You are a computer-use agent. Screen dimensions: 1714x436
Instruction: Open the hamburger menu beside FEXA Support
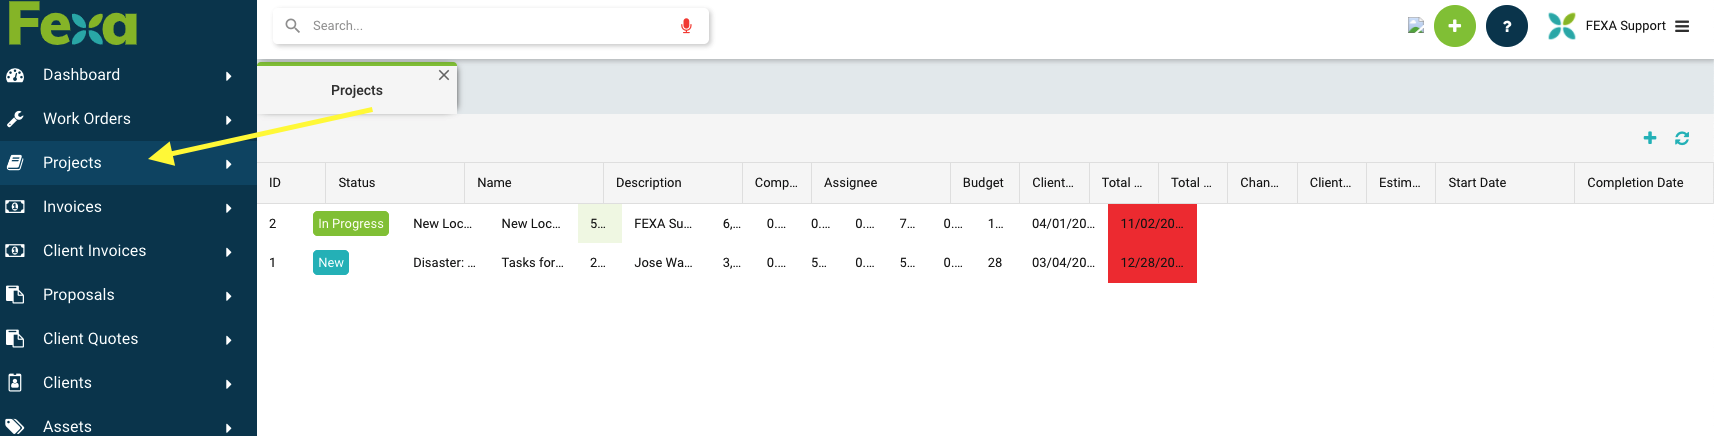pos(1682,26)
